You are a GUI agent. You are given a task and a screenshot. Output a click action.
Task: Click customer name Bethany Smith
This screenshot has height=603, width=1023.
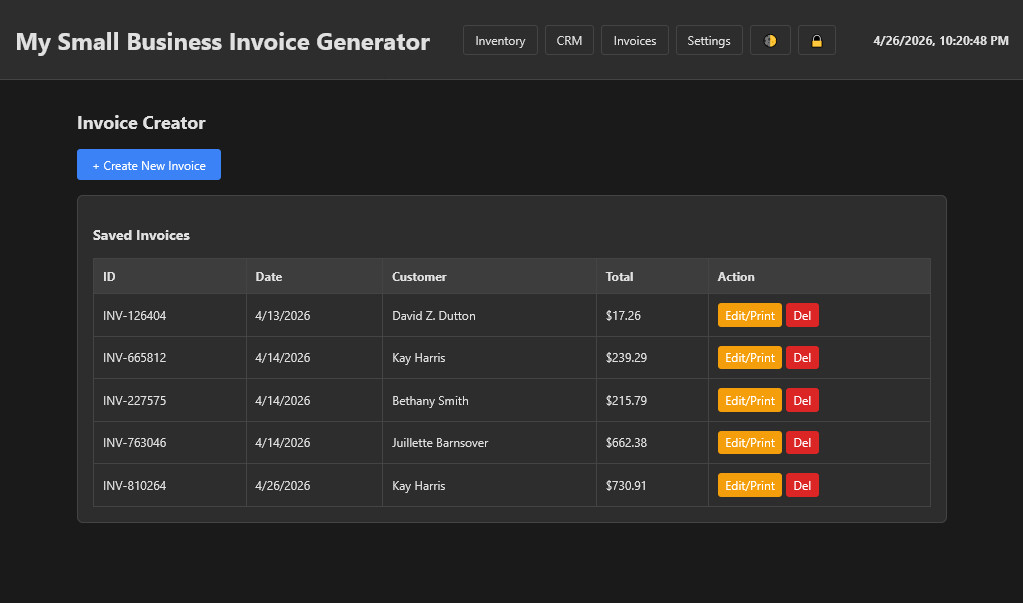[x=430, y=401]
